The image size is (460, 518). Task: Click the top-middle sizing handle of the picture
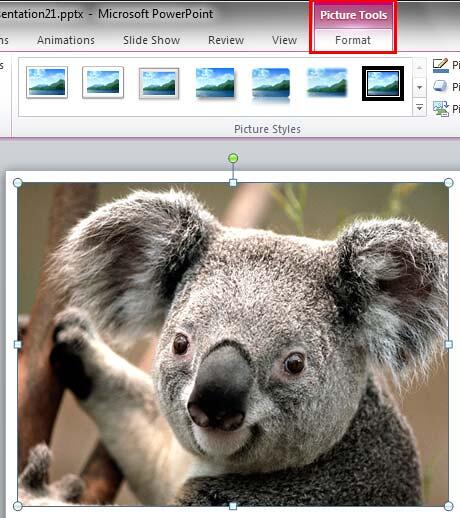(233, 182)
